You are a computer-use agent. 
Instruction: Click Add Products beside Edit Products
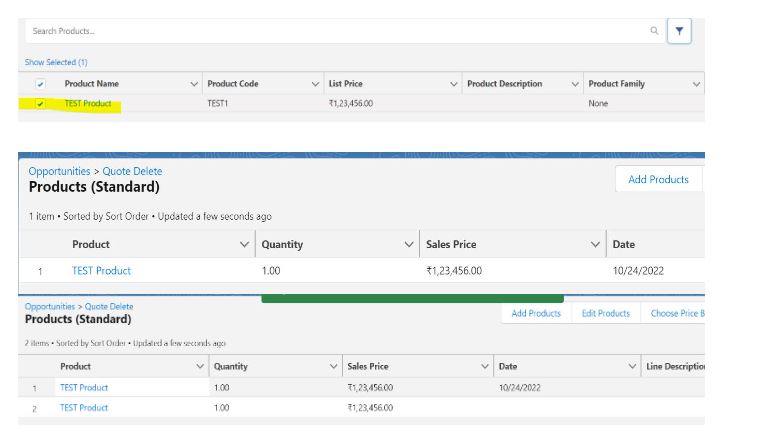[536, 313]
